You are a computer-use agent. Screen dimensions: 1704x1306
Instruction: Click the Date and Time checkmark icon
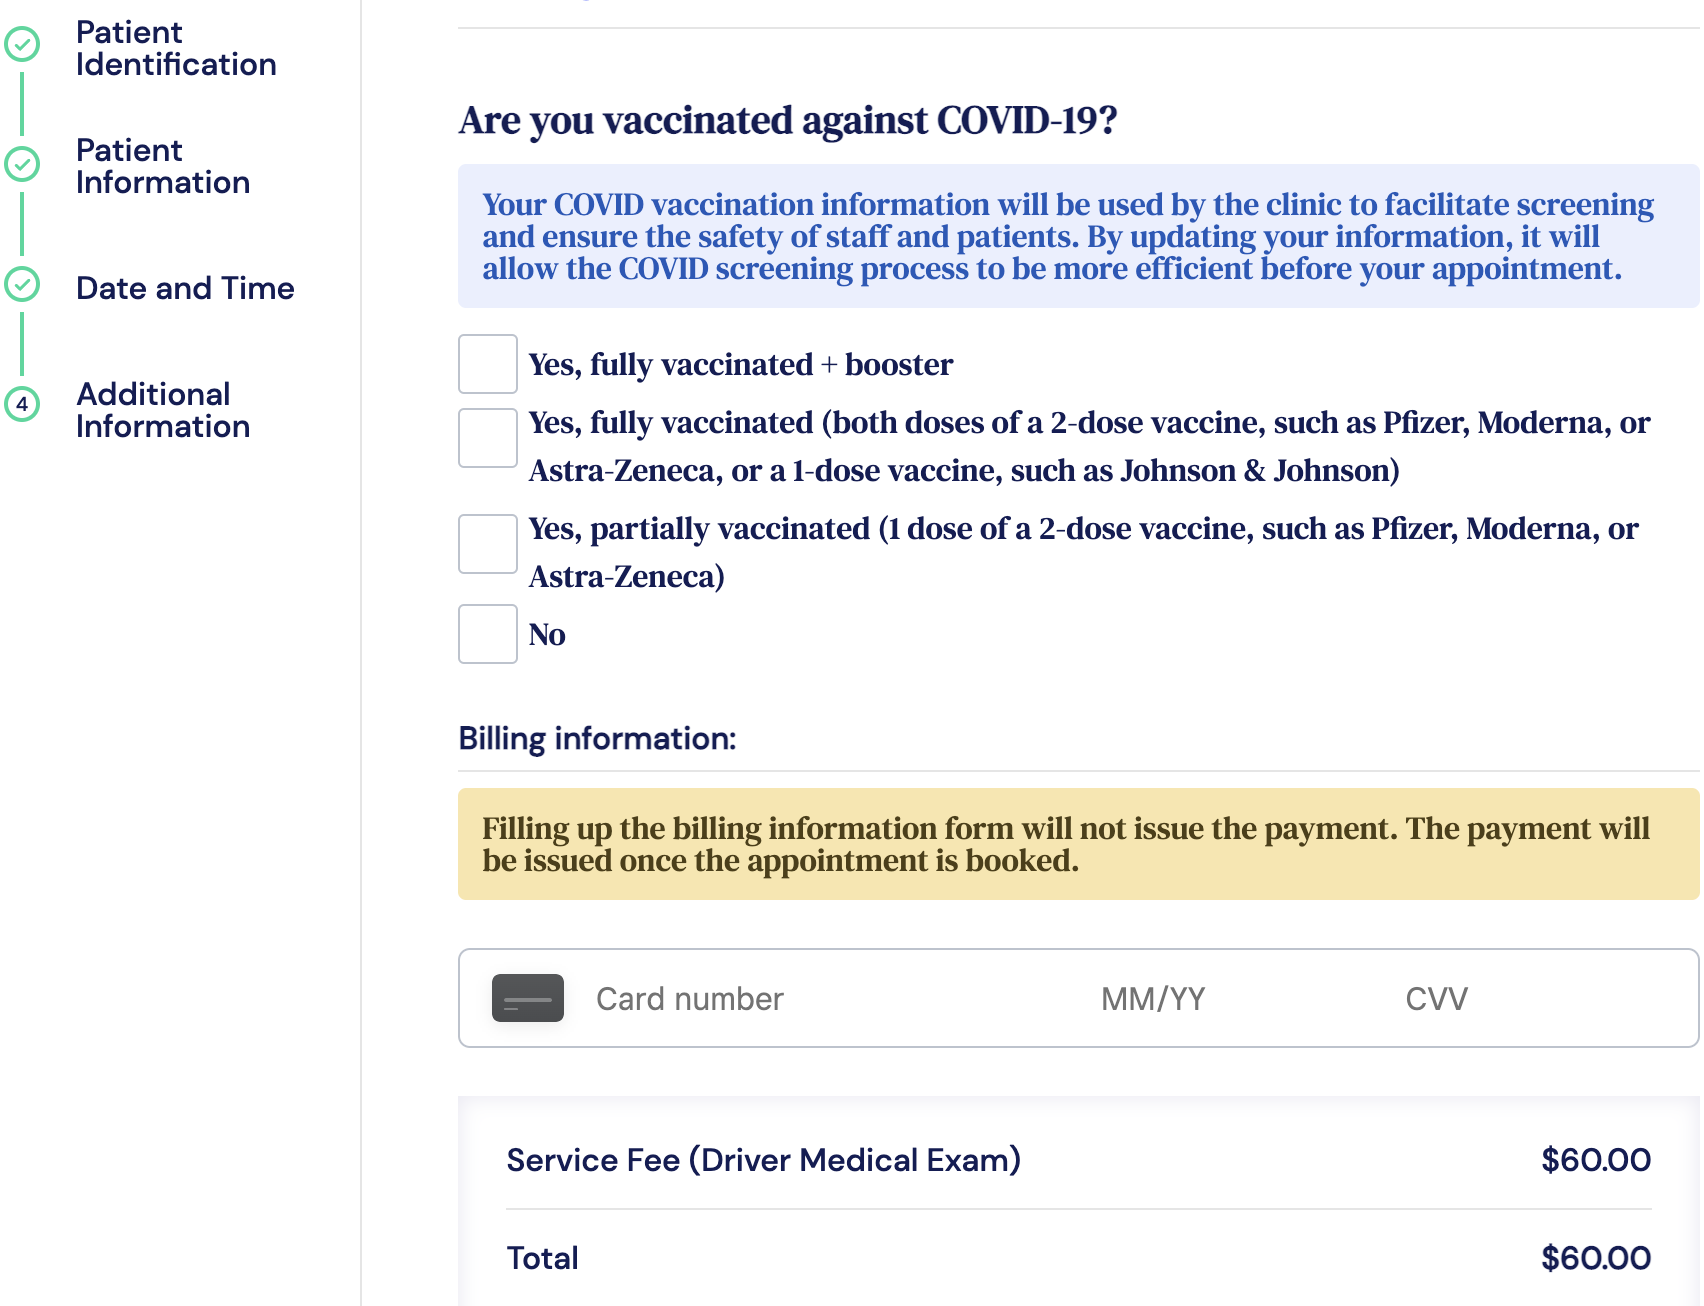22,284
